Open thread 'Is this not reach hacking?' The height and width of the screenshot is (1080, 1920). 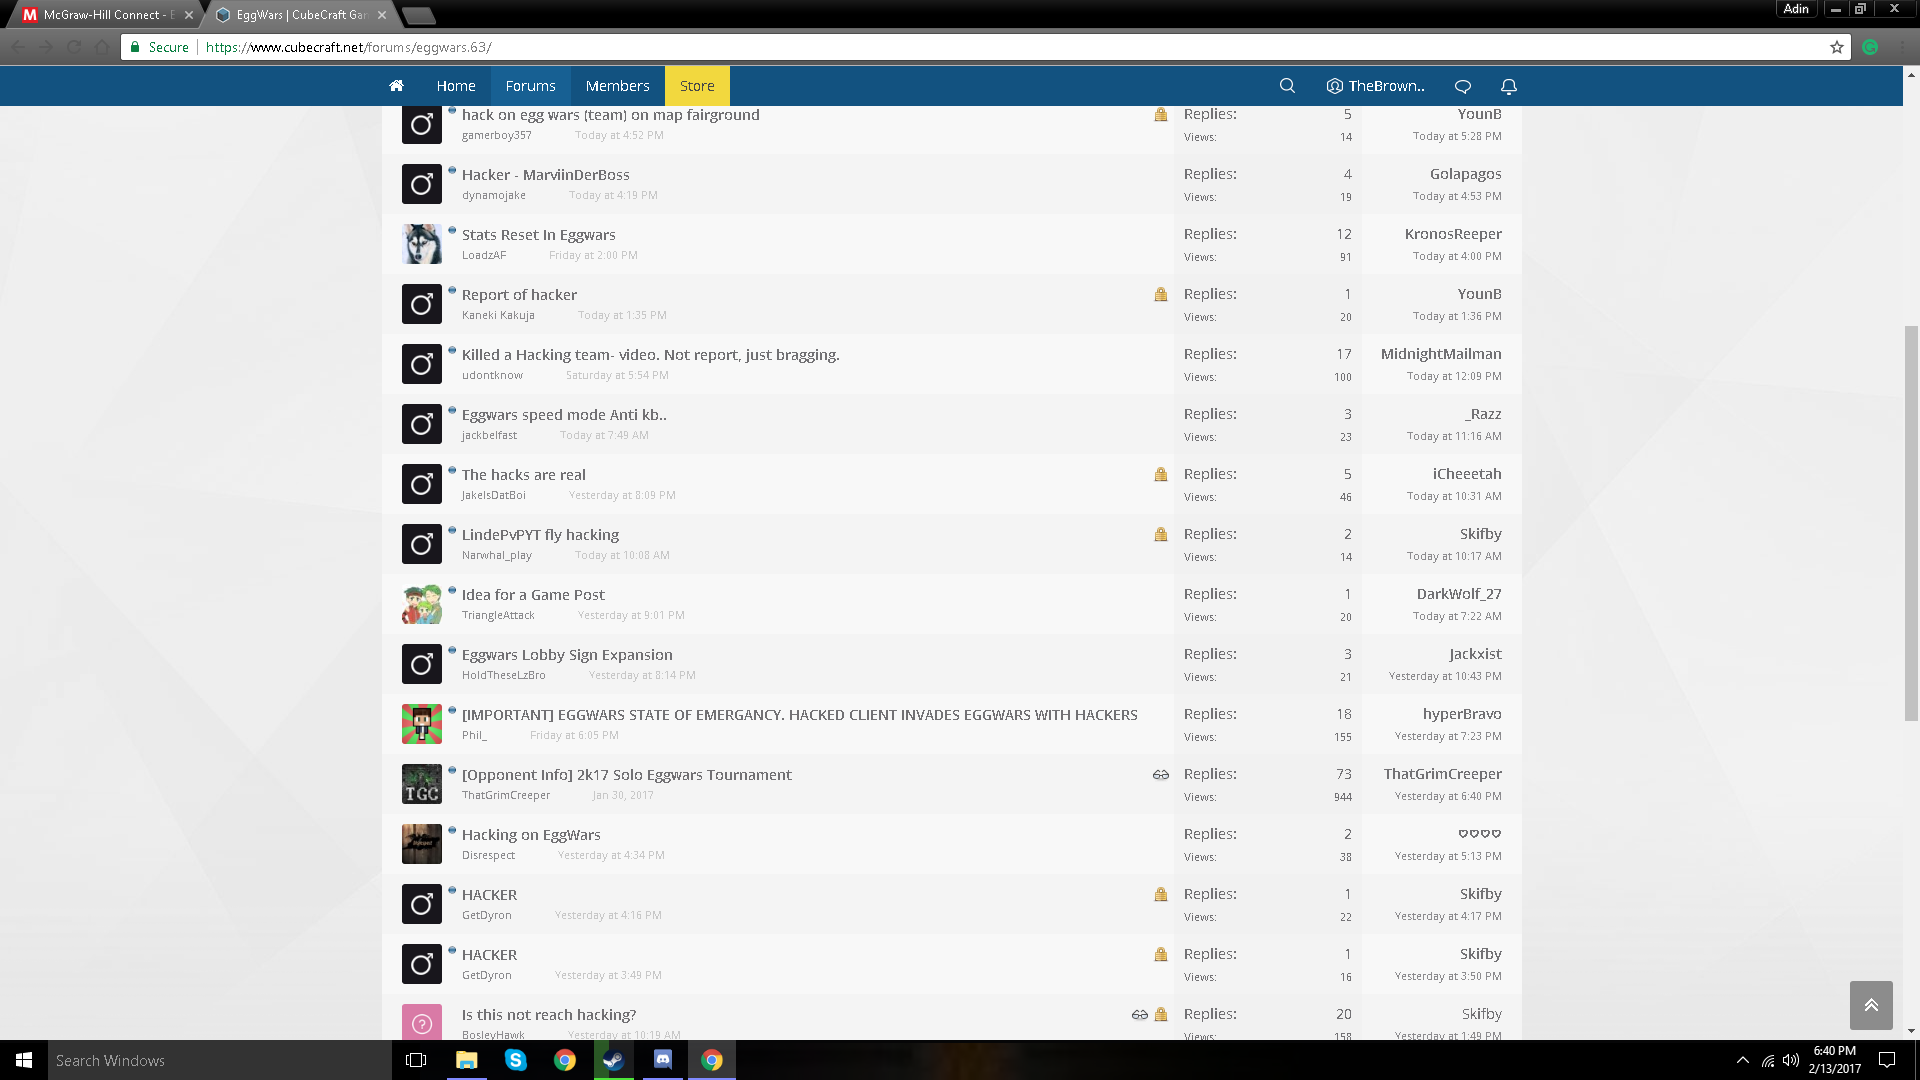[x=549, y=1015]
